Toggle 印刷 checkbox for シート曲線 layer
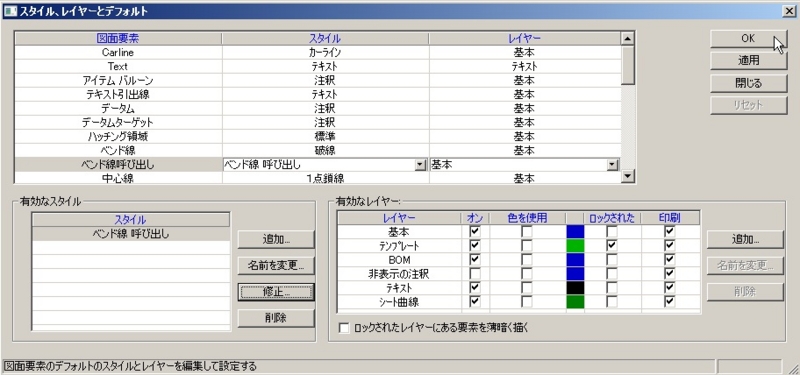This screenshot has width=800, height=375. click(x=670, y=302)
